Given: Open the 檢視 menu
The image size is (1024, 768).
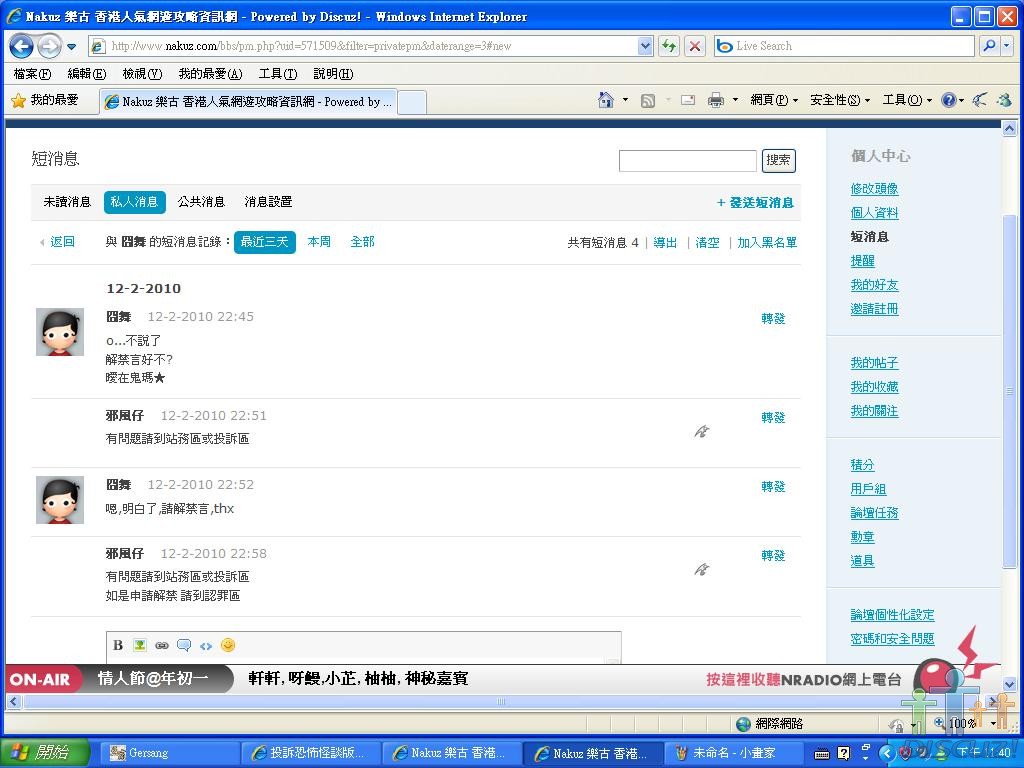Looking at the screenshot, I should coord(142,74).
